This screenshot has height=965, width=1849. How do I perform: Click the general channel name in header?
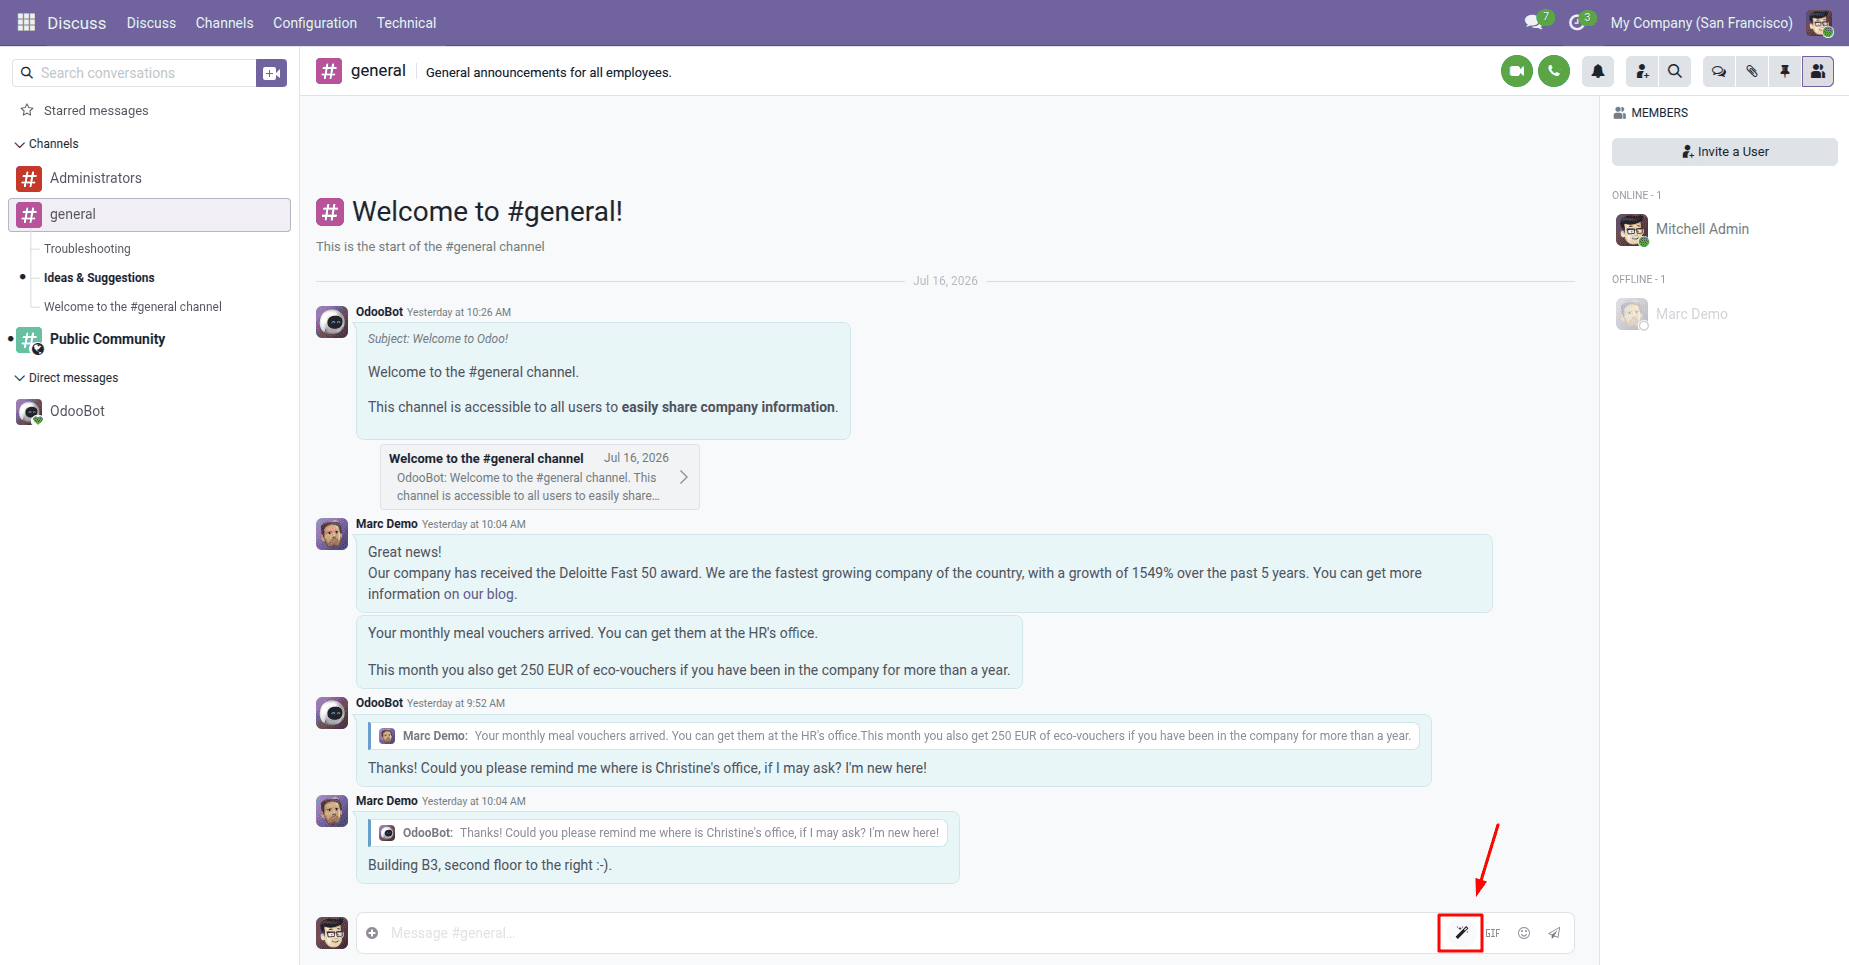coord(378,71)
